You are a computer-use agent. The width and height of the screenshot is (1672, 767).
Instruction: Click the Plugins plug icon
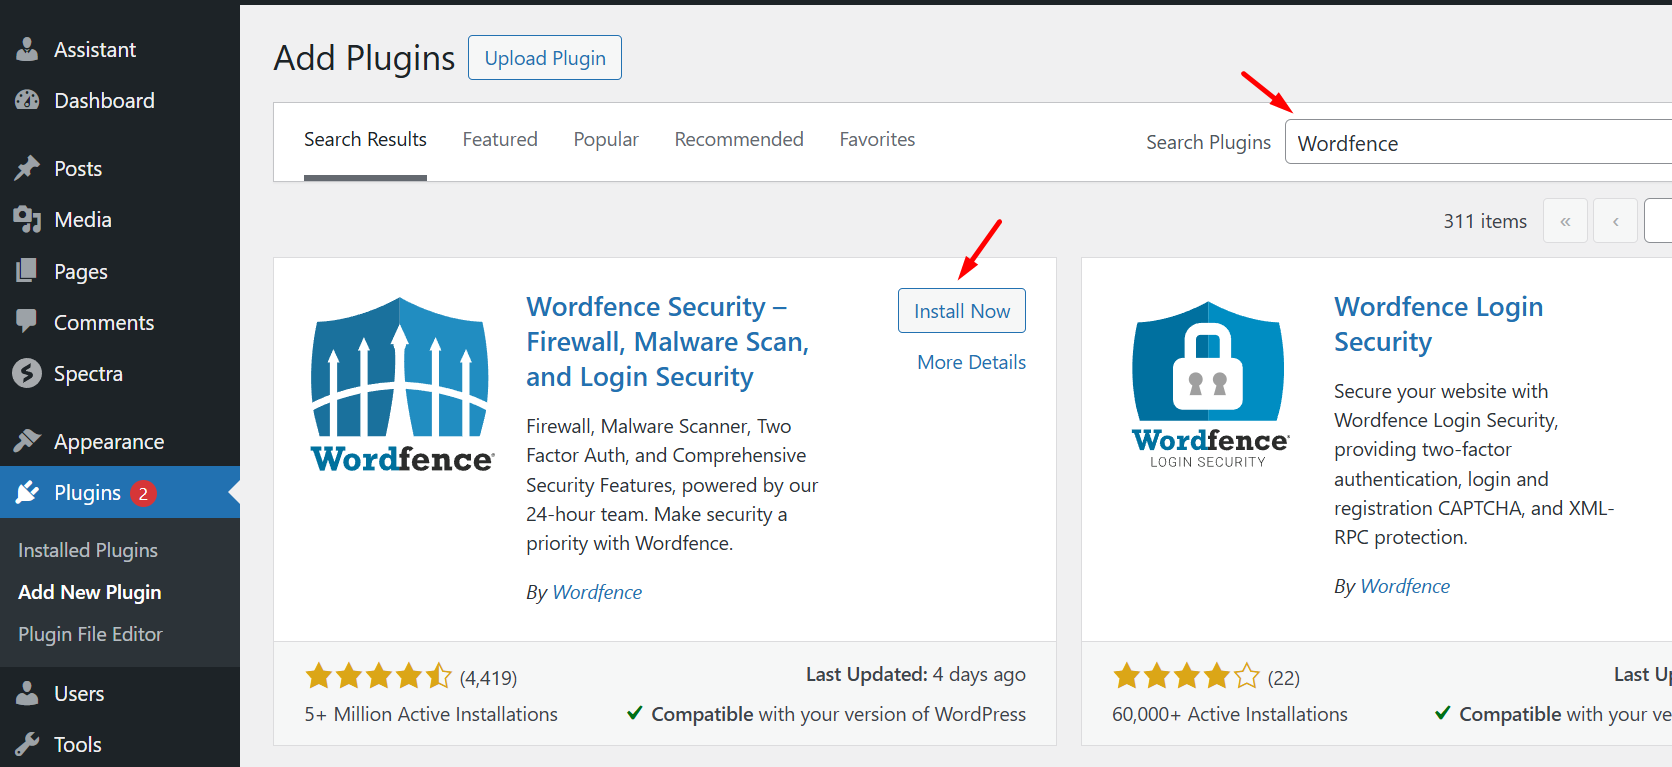[28, 492]
